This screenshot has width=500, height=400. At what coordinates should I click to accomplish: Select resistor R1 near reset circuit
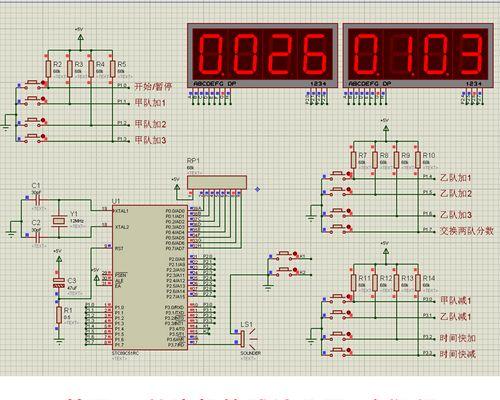(x=59, y=315)
